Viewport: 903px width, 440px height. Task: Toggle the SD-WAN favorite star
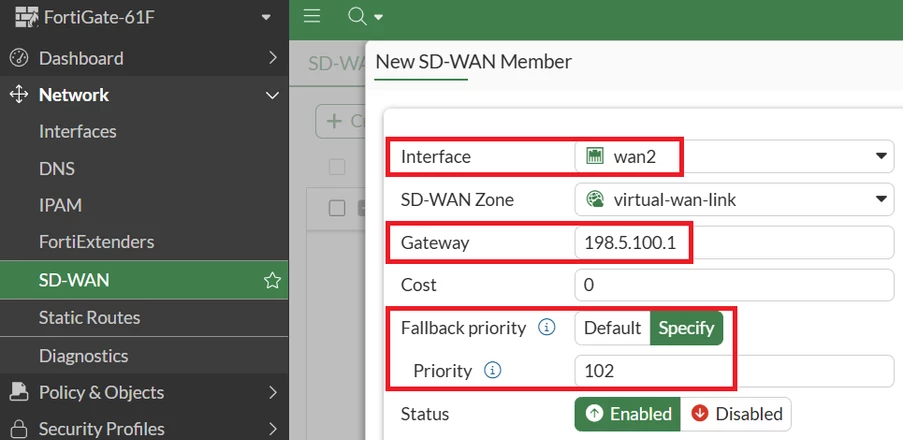272,280
